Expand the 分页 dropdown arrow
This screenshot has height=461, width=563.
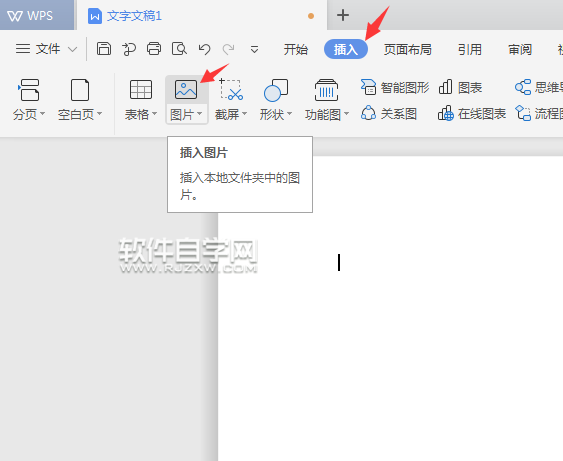pyautogui.click(x=42, y=114)
